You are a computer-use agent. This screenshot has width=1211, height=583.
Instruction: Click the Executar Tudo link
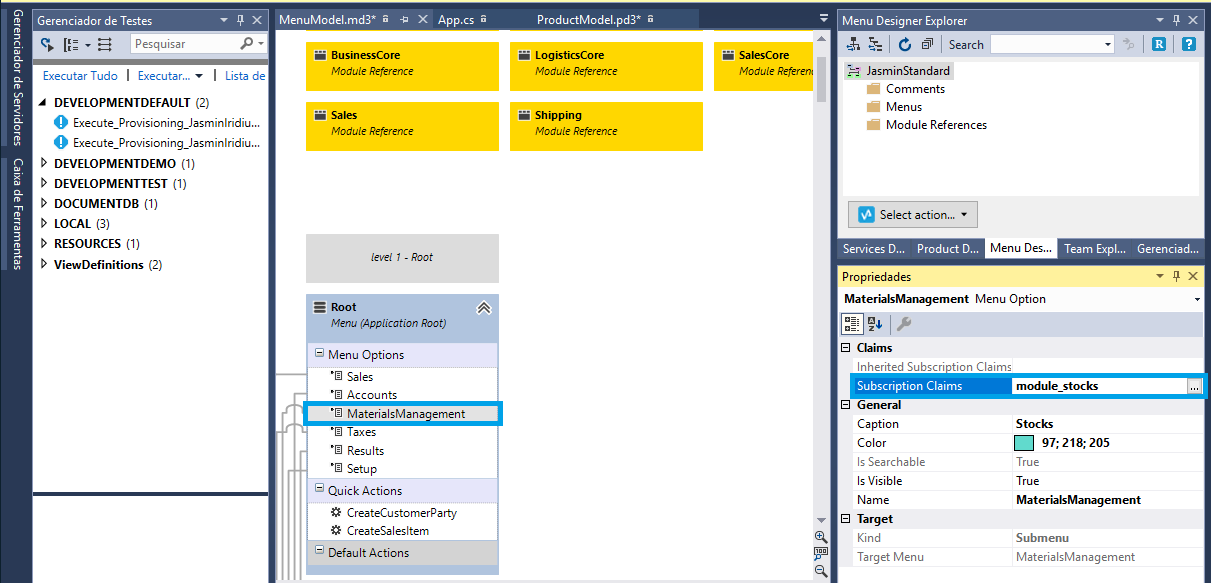coord(80,76)
